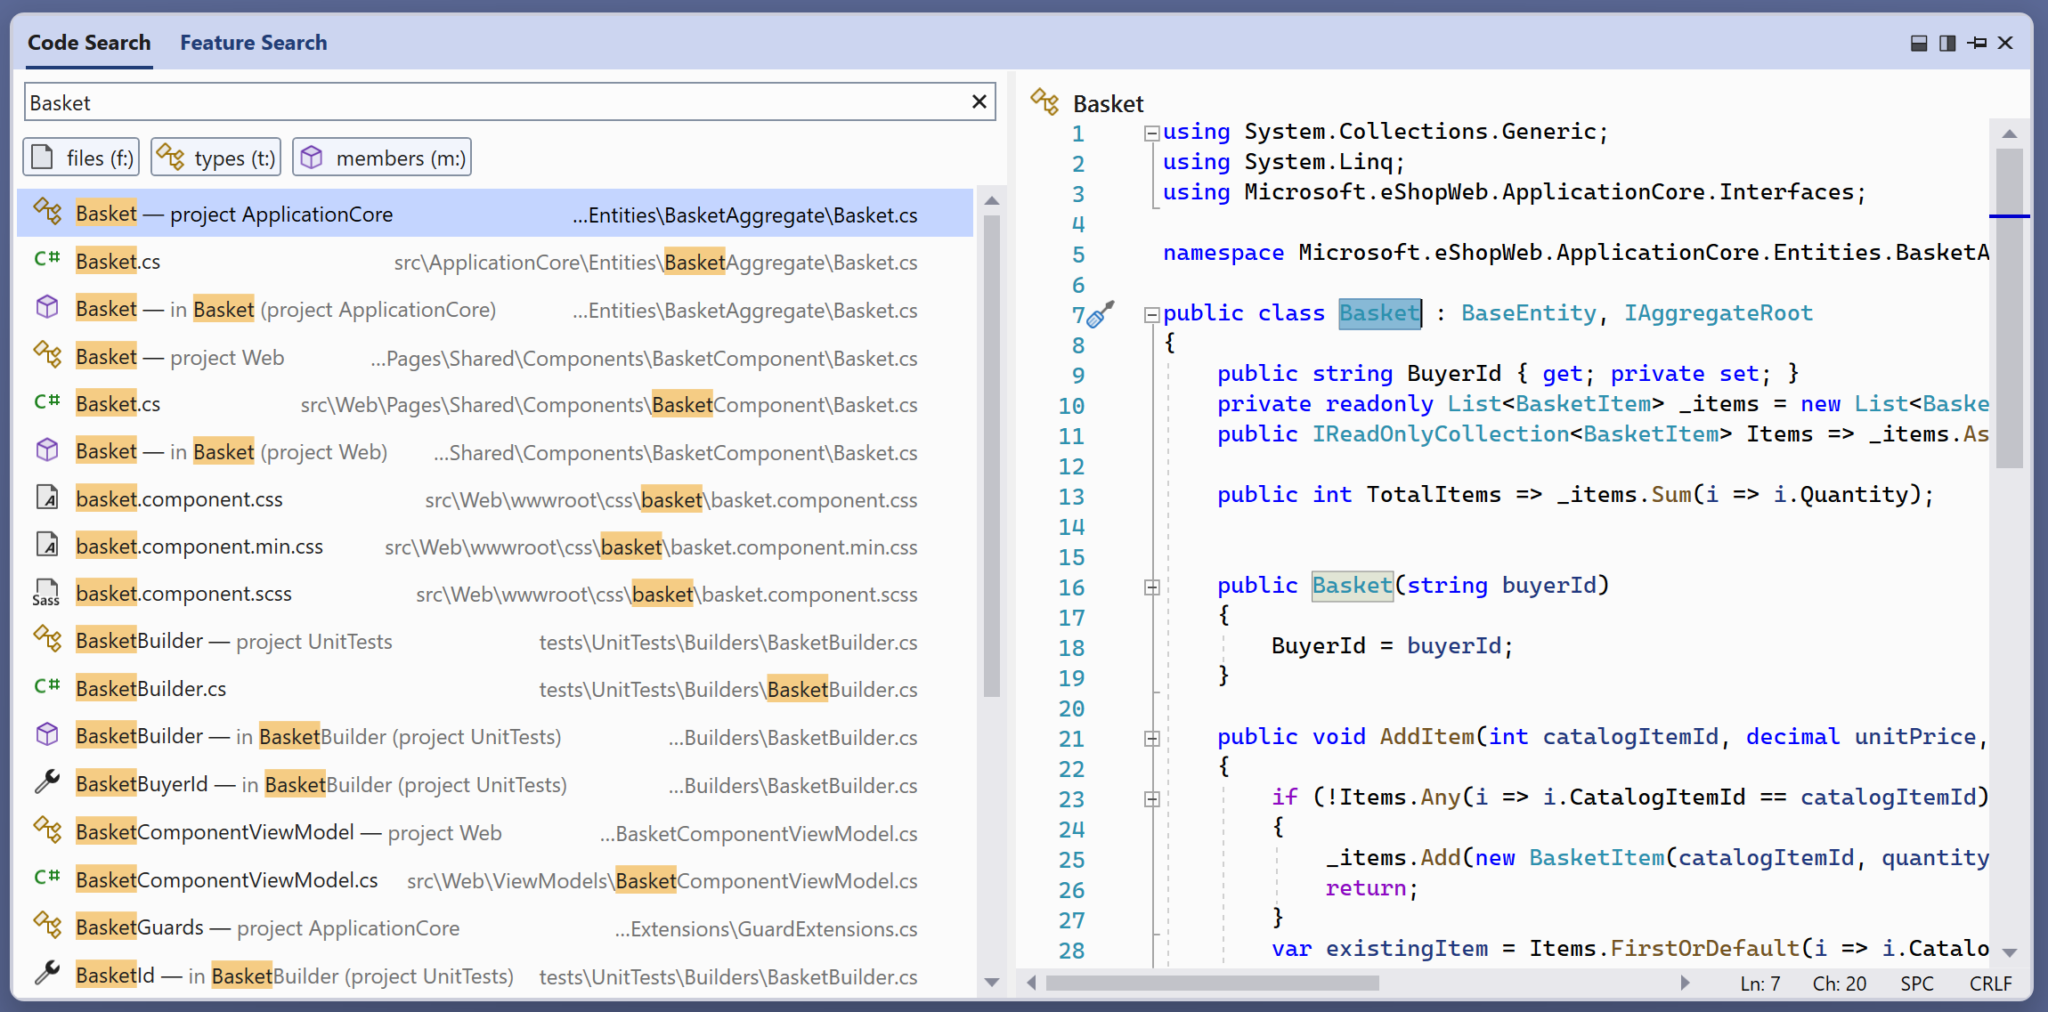Collapse the Basket class on line 7
Viewport: 2048px width, 1012px height.
click(x=1151, y=313)
